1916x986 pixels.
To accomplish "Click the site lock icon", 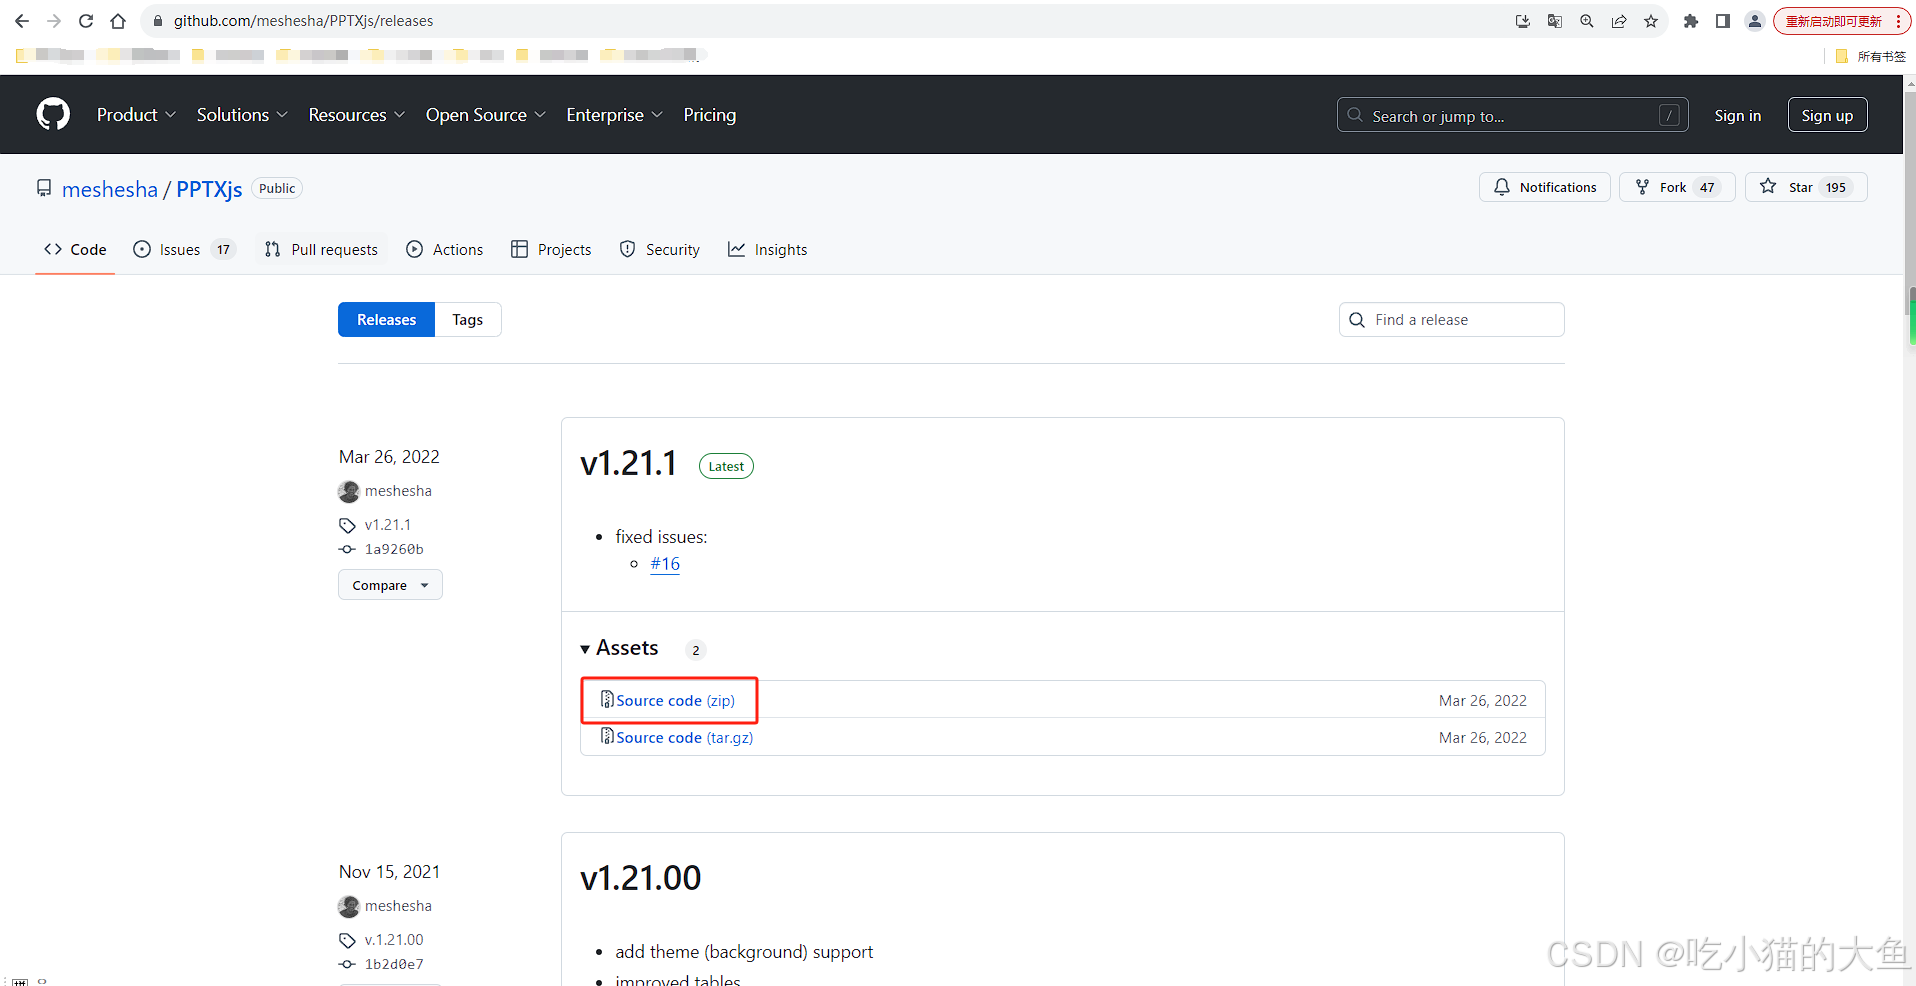I will (x=158, y=21).
